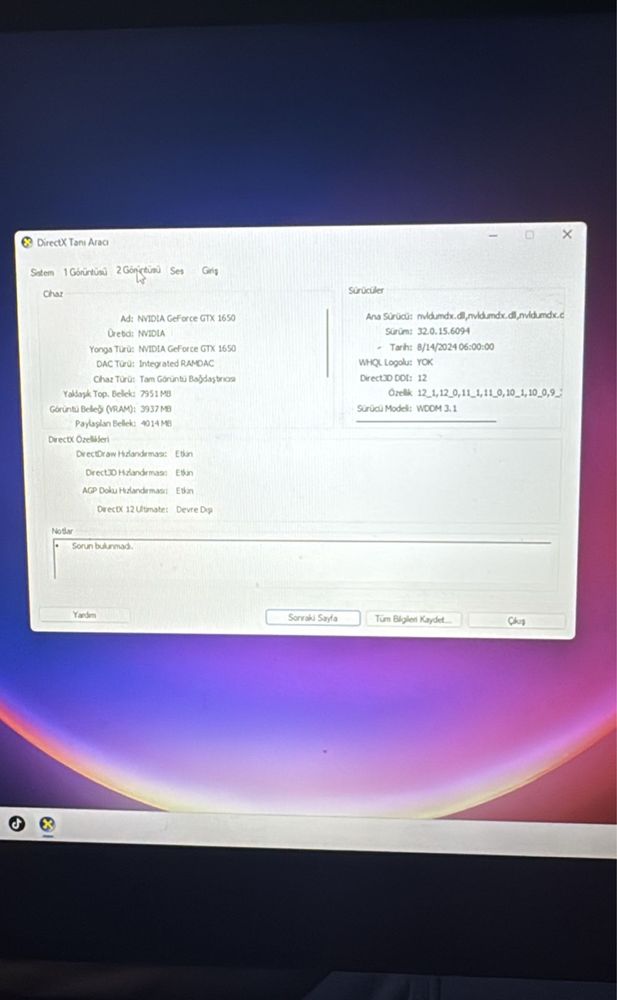The image size is (617, 1000).
Task: Minimize the DirectX Tanı Aracı window
Action: pyautogui.click(x=493, y=235)
